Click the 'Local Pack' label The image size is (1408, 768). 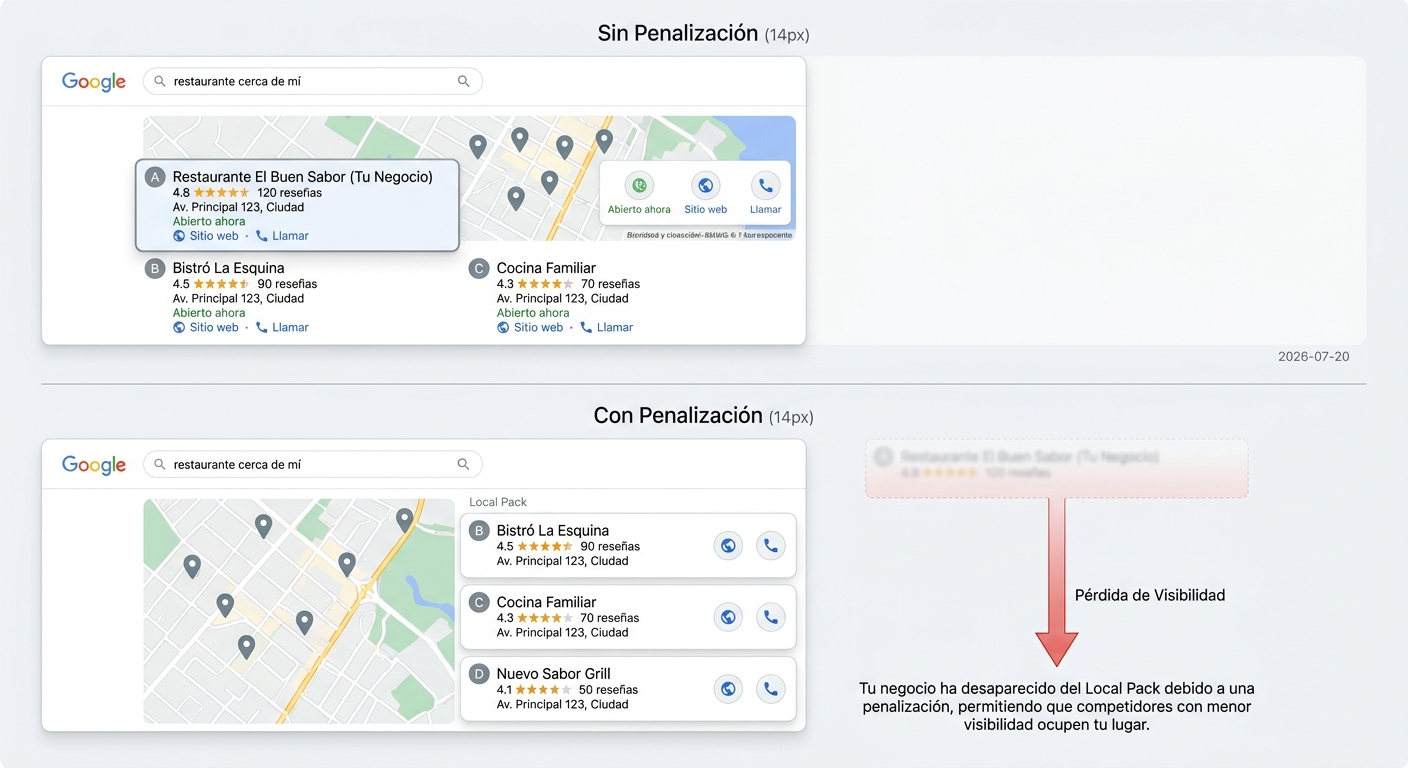498,502
